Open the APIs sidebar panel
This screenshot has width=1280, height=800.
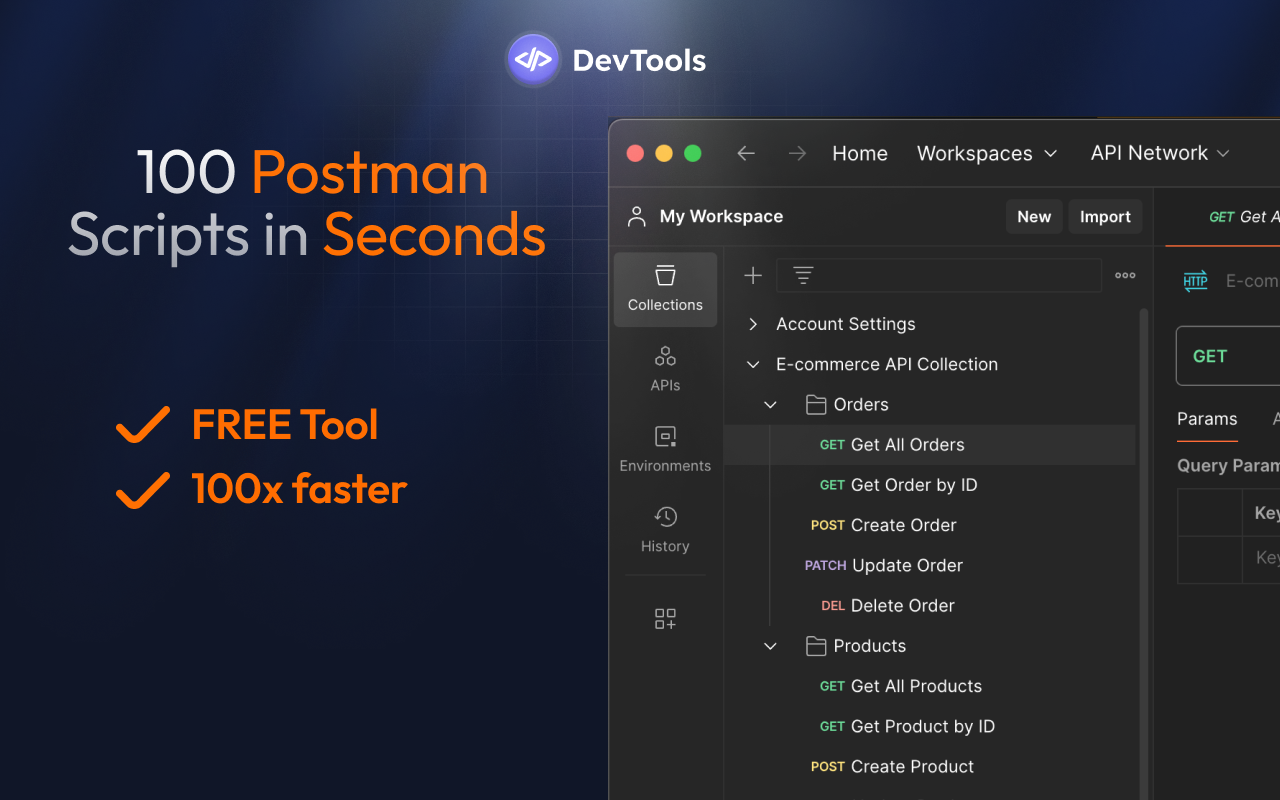coord(665,369)
